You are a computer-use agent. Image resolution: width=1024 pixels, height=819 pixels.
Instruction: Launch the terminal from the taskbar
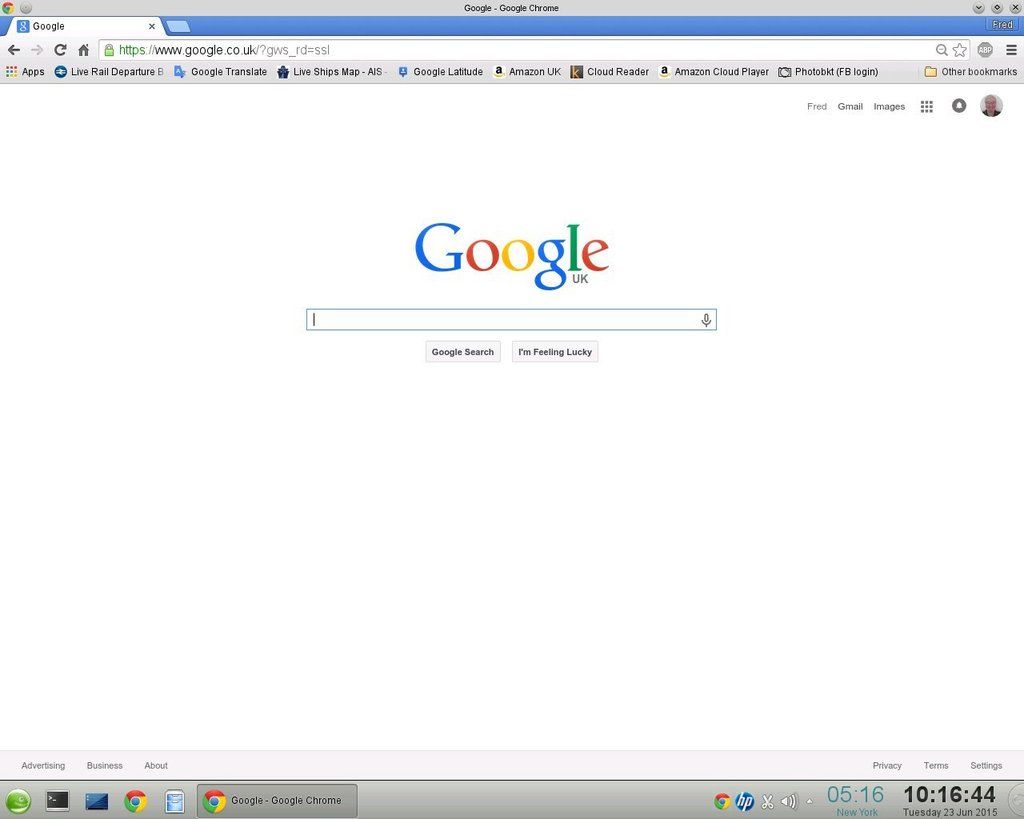[57, 801]
